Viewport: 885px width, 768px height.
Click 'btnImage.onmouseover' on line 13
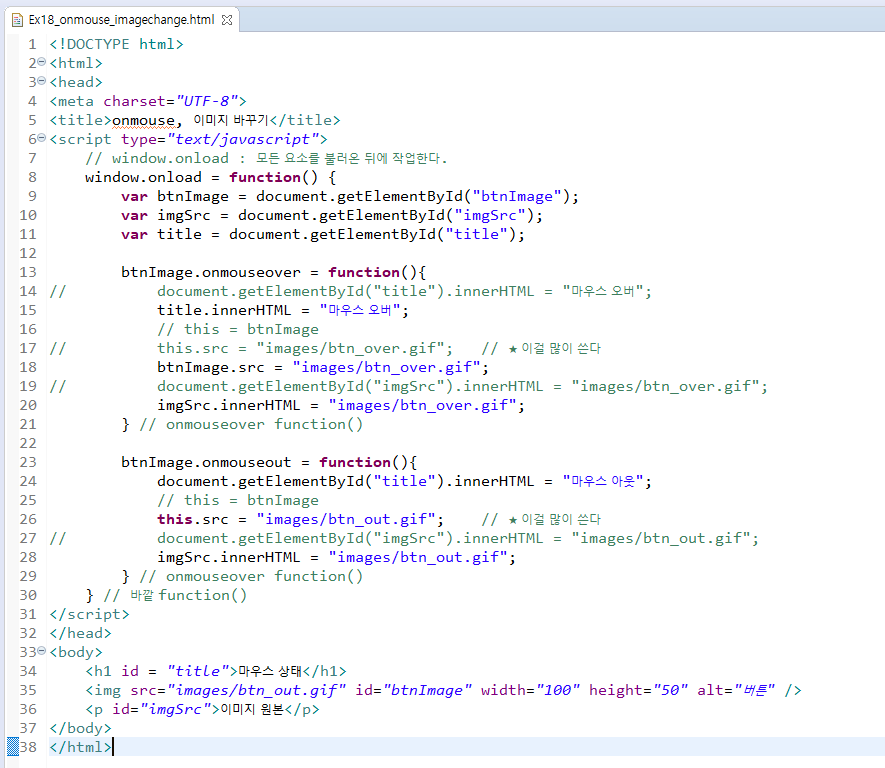[211, 272]
